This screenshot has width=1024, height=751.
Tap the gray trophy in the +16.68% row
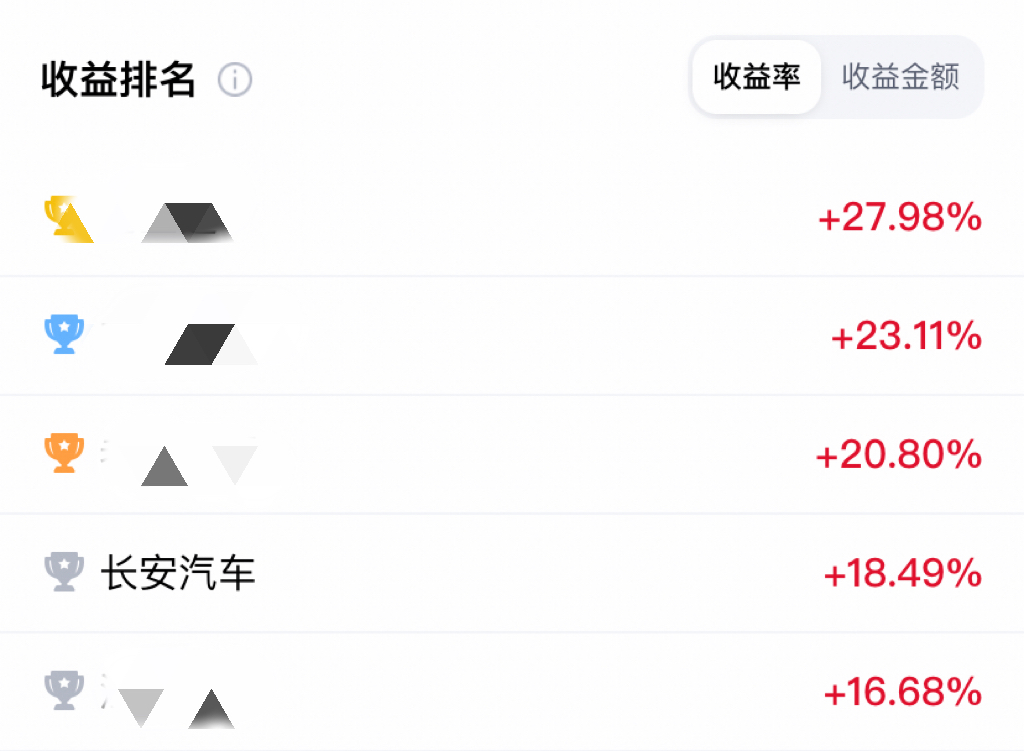click(x=65, y=691)
